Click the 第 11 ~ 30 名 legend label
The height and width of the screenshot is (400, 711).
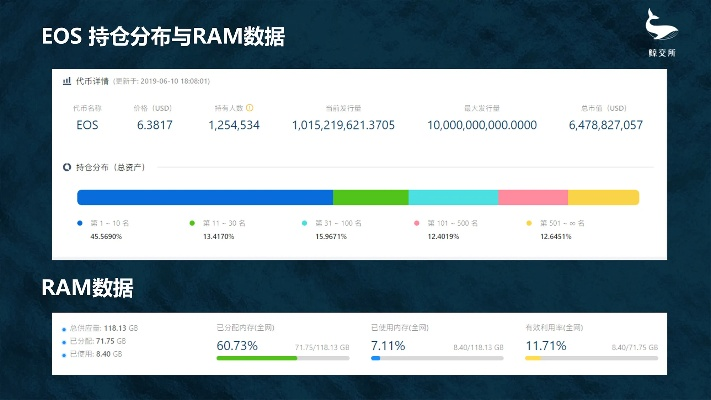[x=224, y=223]
